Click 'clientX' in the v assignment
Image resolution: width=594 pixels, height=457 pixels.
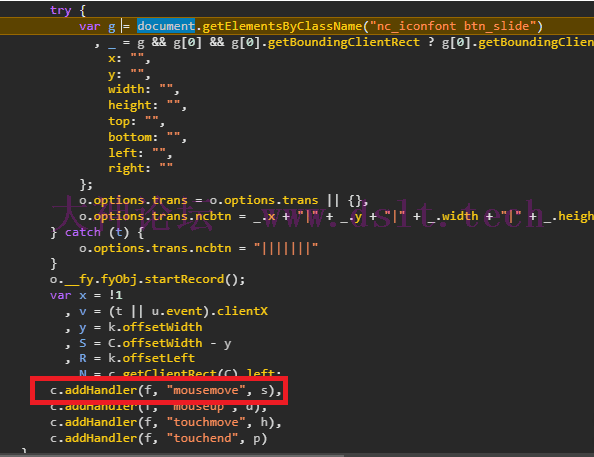pyautogui.click(x=242, y=311)
